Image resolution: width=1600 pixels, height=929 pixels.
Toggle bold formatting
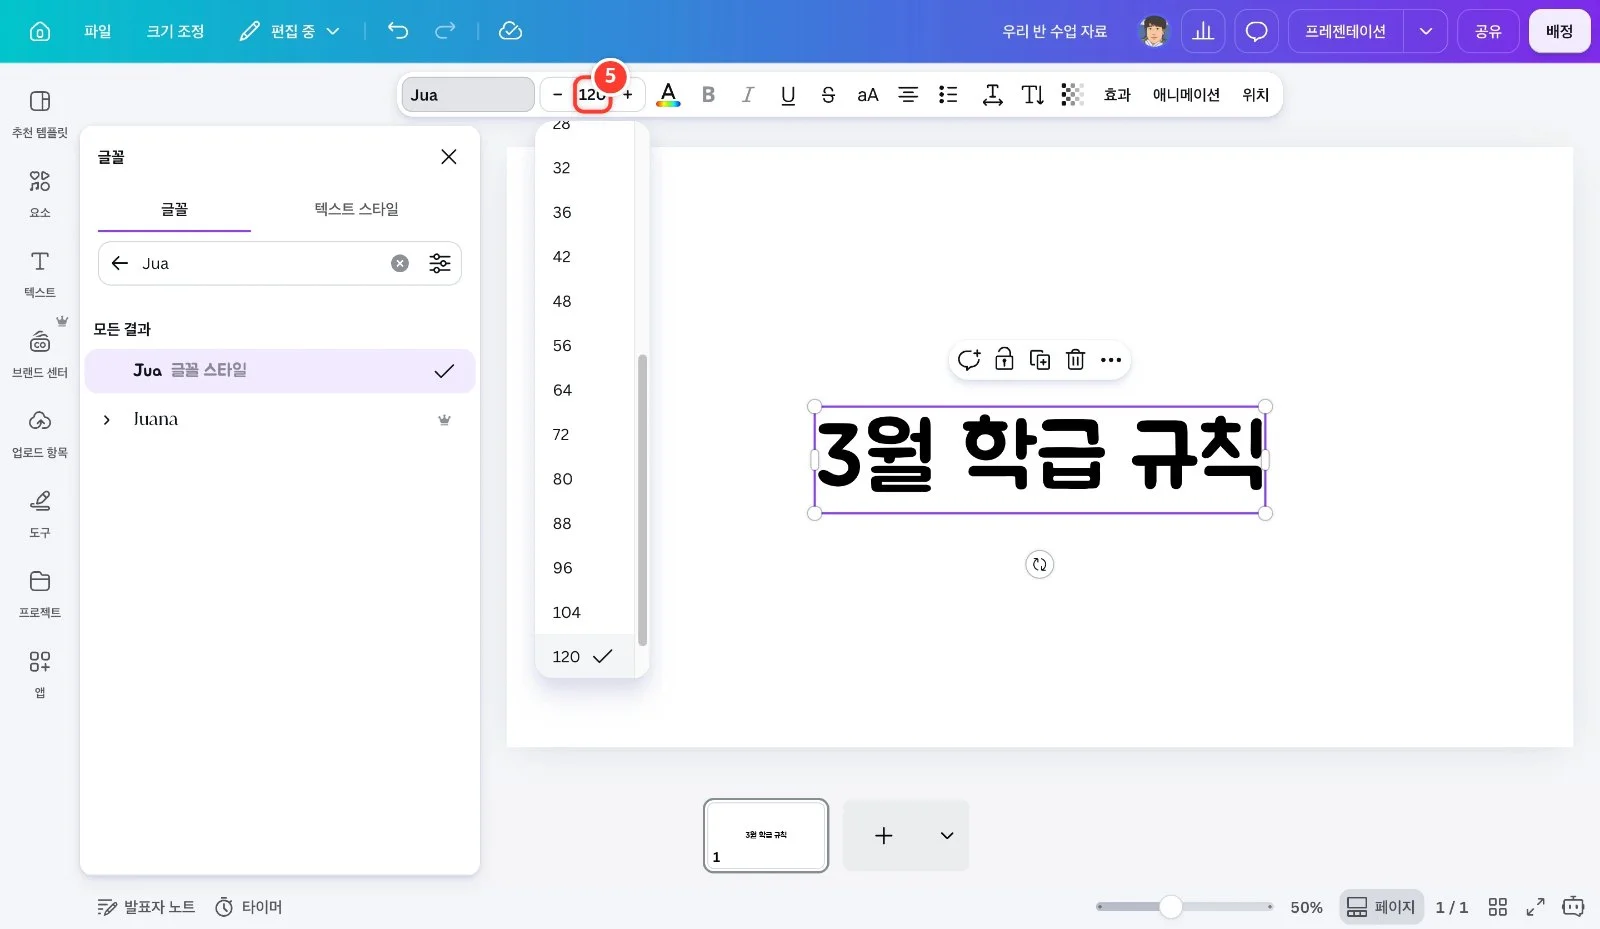(x=708, y=95)
